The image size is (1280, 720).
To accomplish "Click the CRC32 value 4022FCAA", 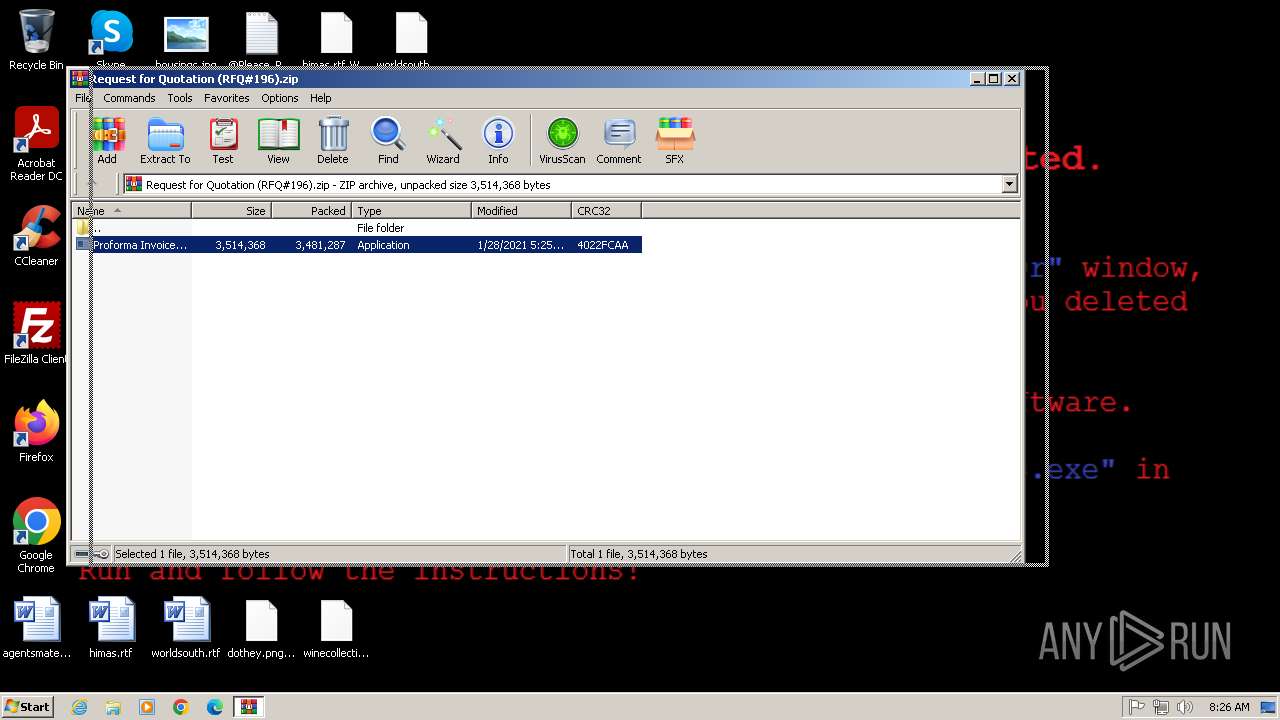I will [603, 245].
